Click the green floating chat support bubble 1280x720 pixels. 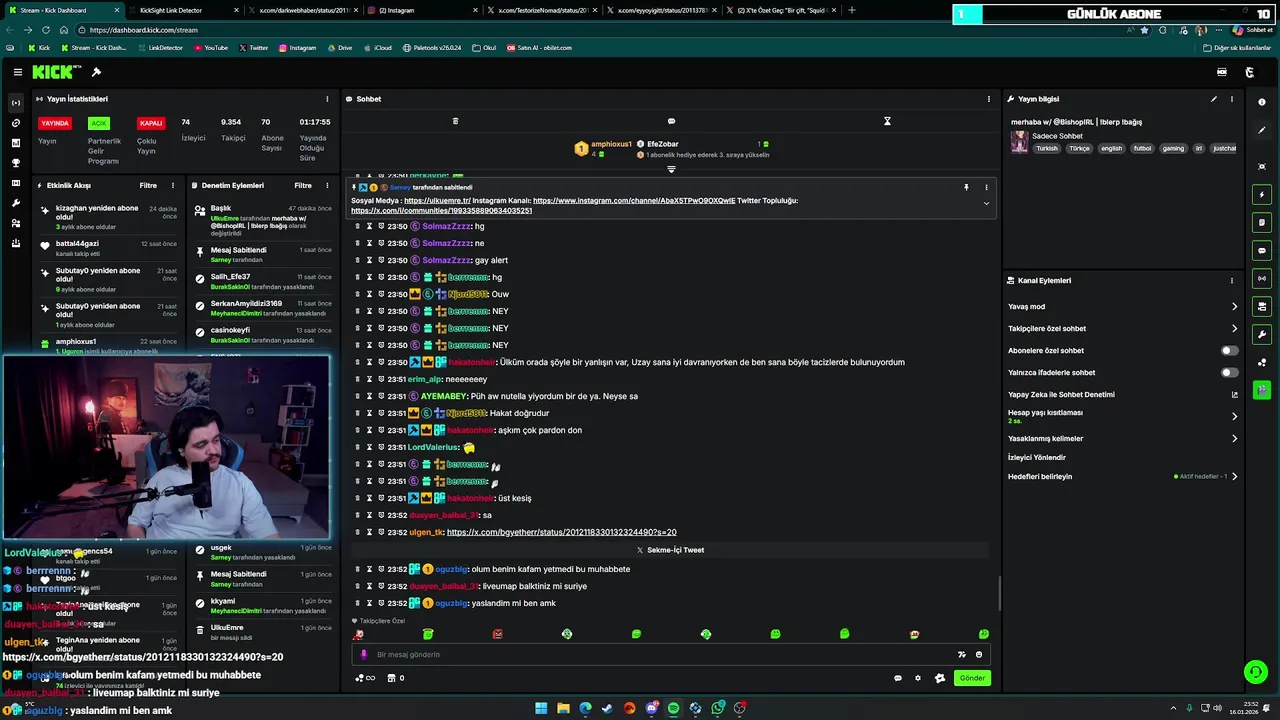point(1255,672)
